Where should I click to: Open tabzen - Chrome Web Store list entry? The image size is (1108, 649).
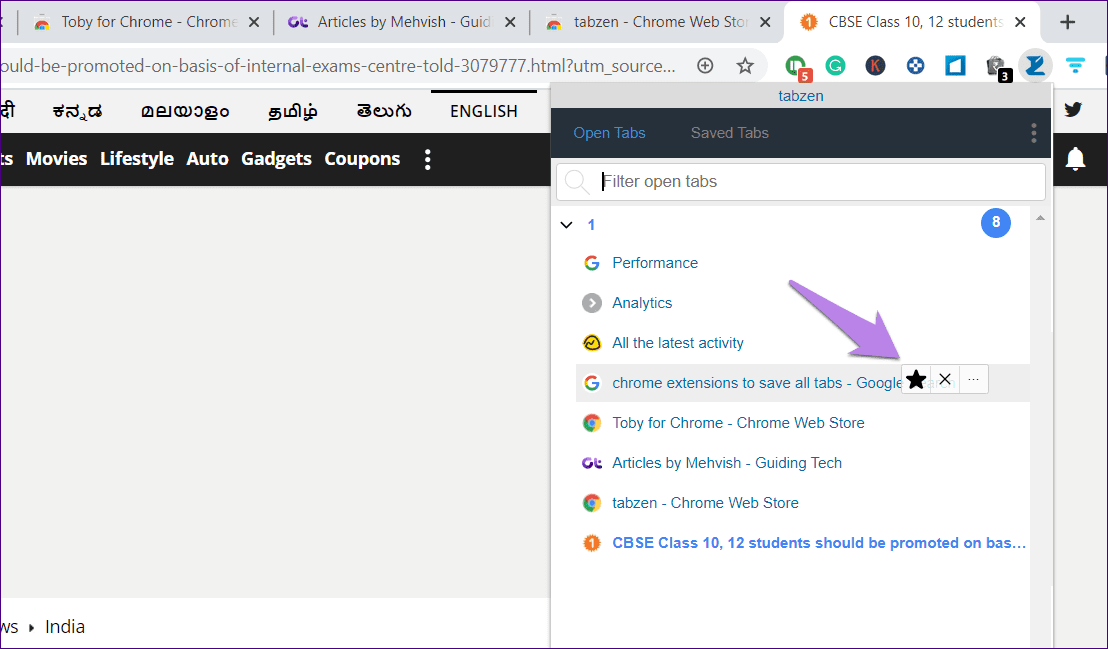pos(705,503)
